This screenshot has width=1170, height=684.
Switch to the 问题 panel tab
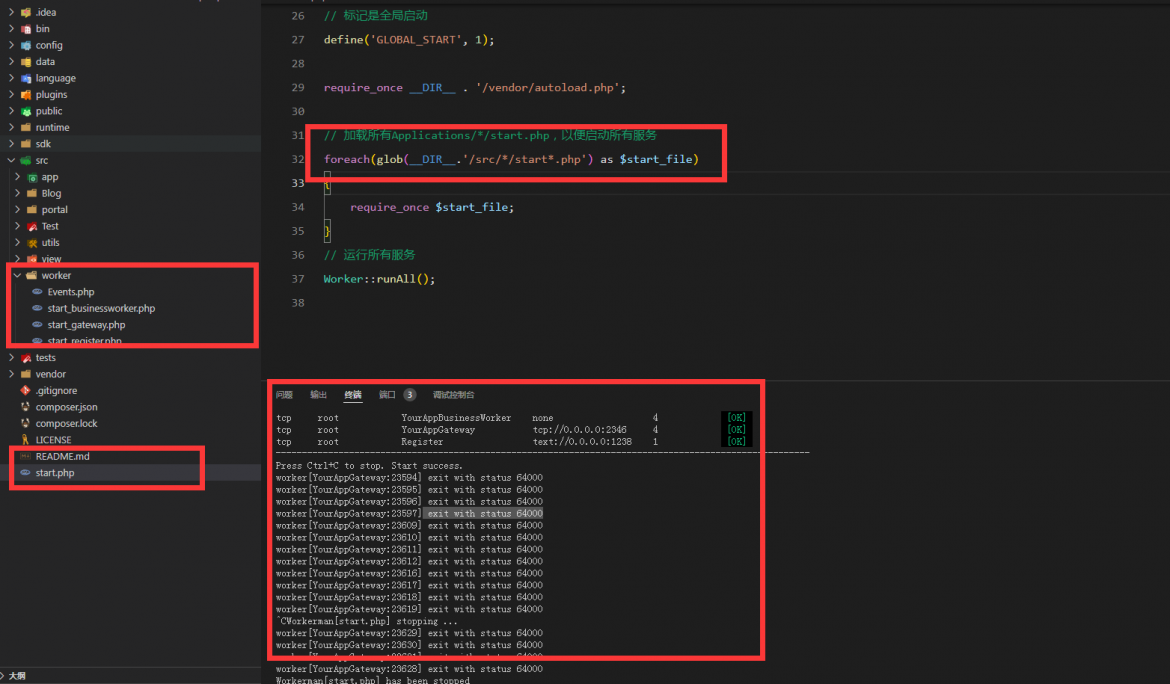[x=284, y=395]
